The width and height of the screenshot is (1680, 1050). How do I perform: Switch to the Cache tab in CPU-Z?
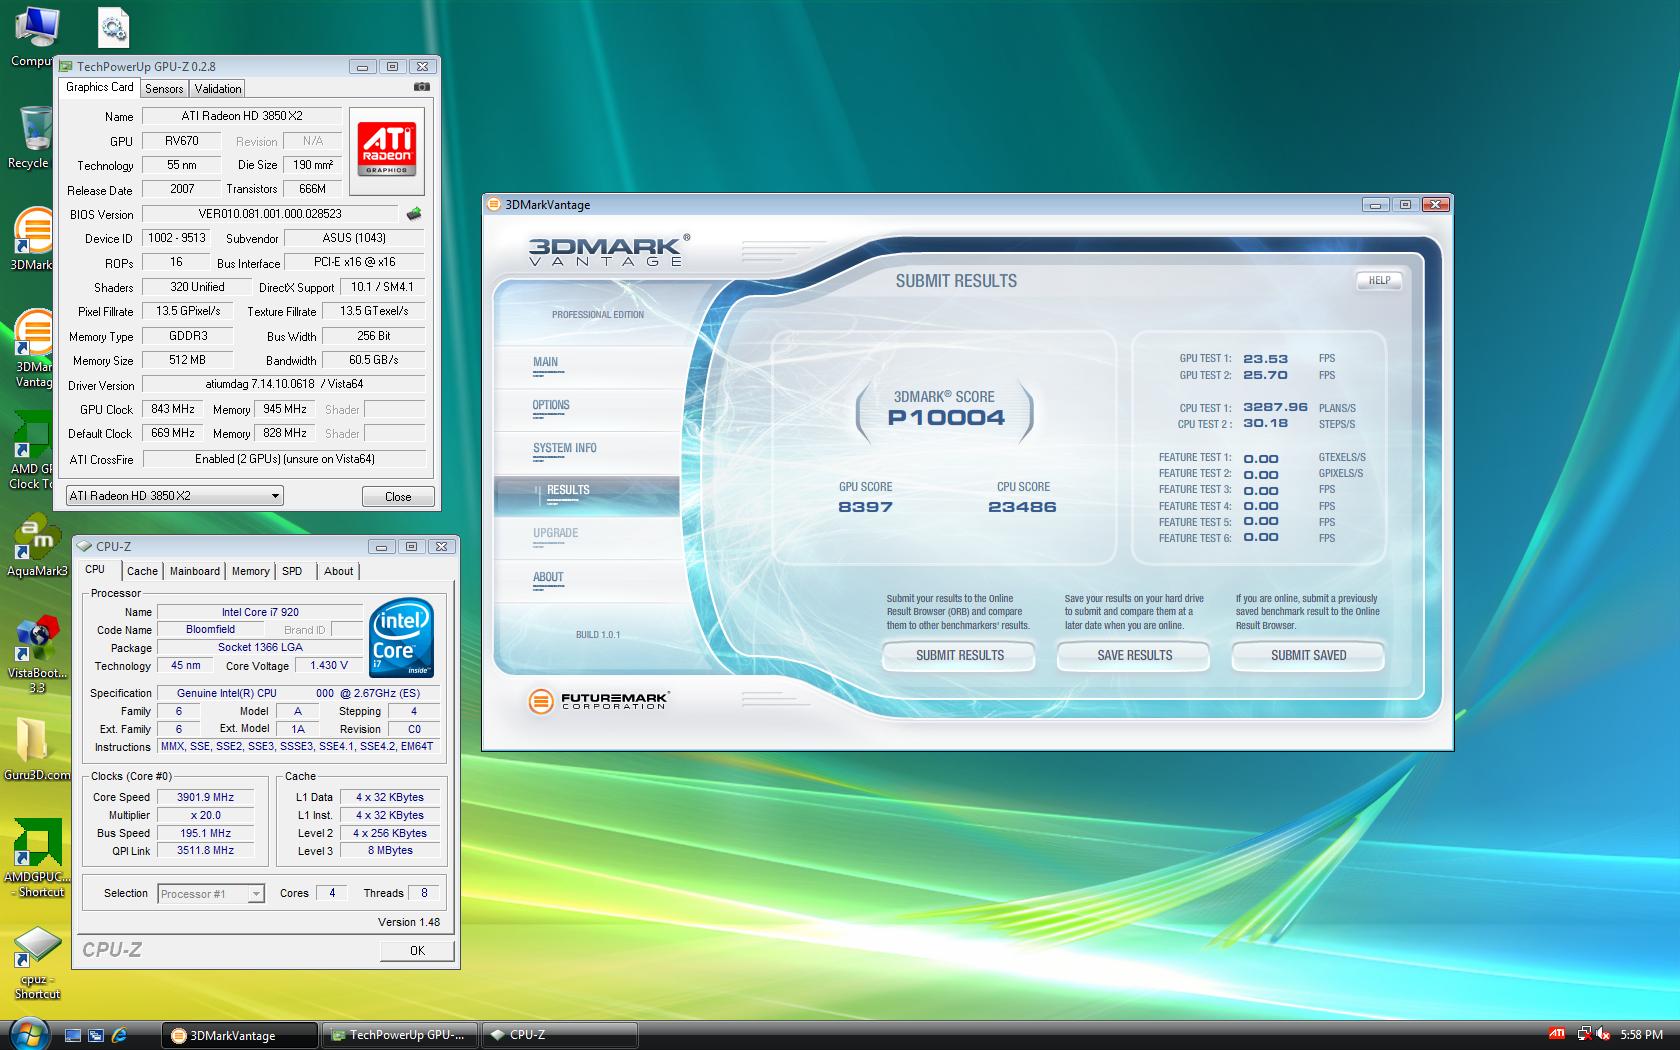pyautogui.click(x=142, y=571)
